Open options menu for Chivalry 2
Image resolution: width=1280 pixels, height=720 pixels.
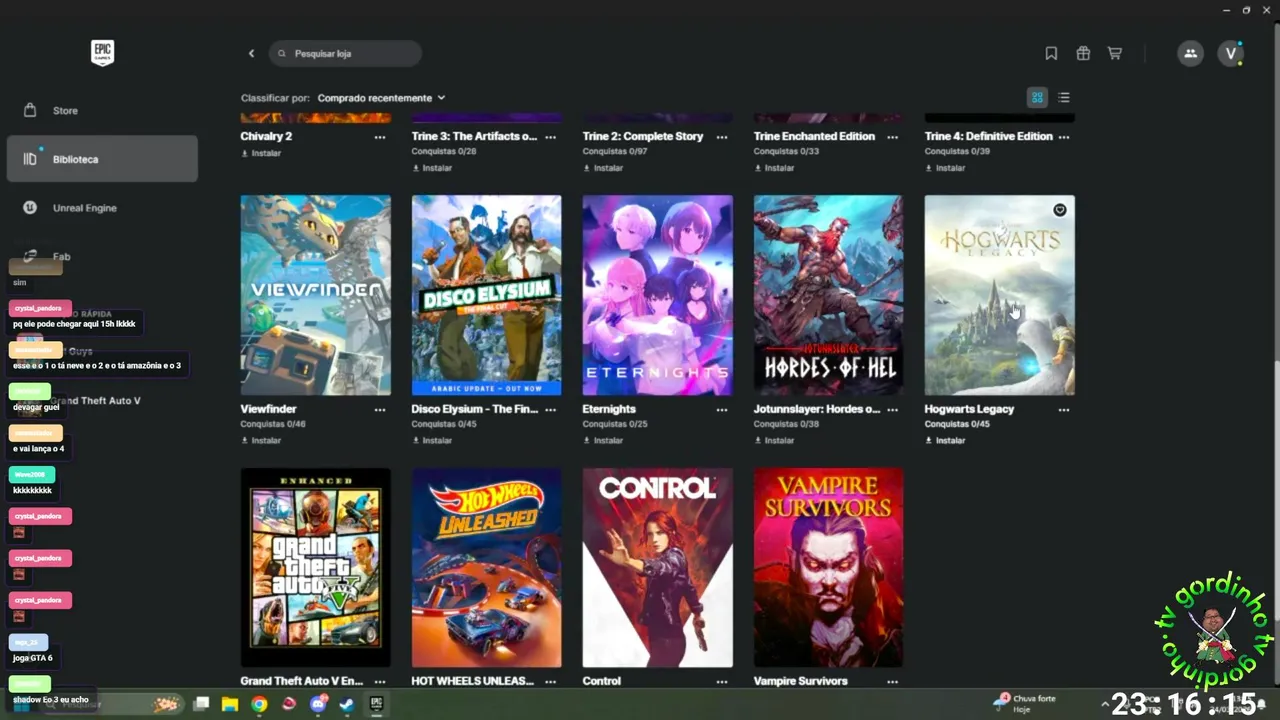click(380, 137)
